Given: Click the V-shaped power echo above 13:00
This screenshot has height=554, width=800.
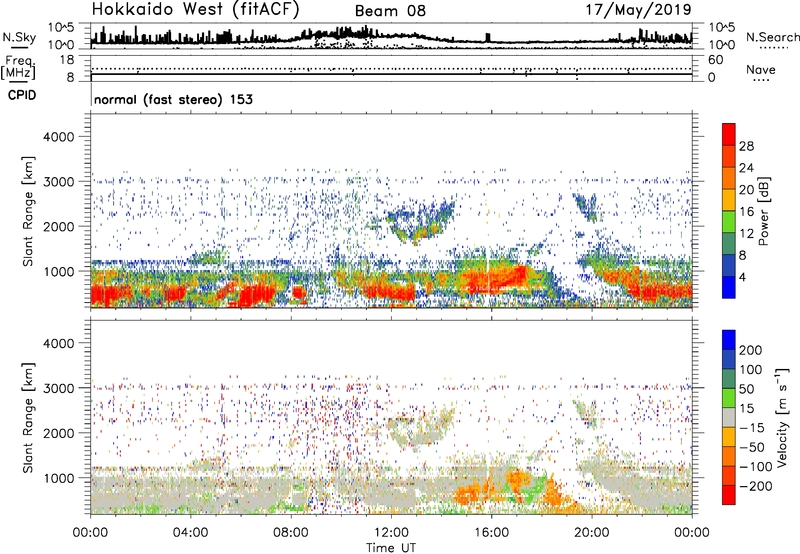Looking at the screenshot, I should click(x=420, y=221).
